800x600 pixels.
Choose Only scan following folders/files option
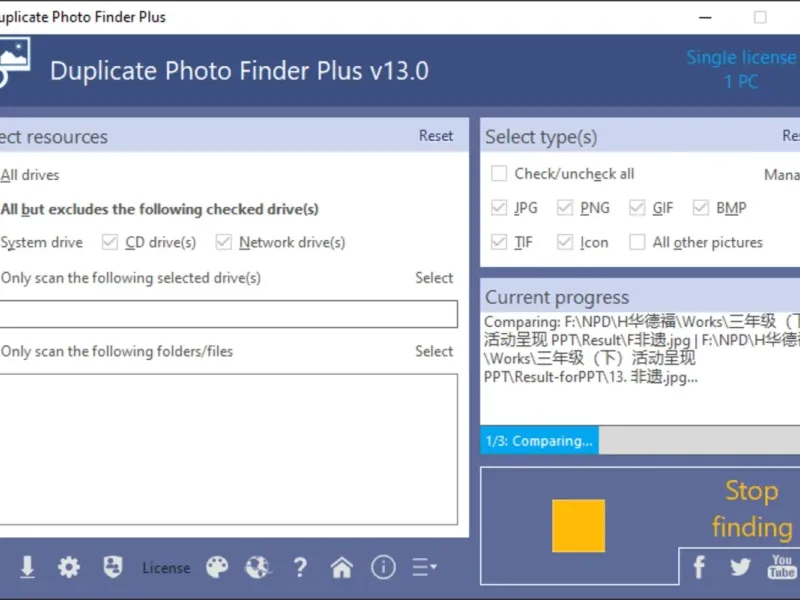(x=116, y=352)
